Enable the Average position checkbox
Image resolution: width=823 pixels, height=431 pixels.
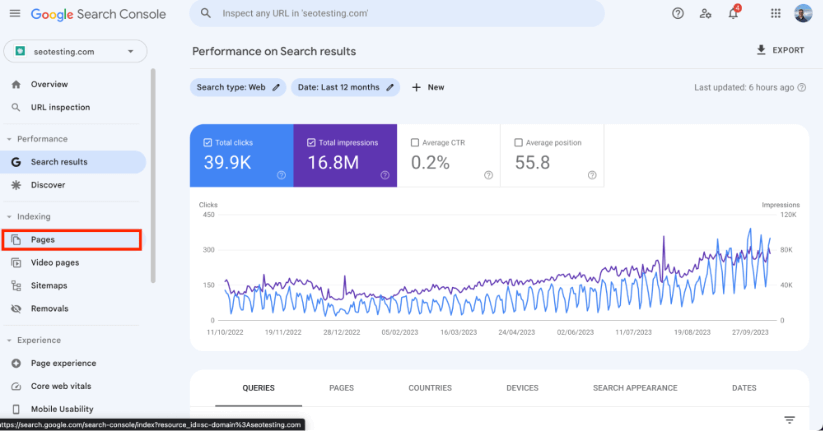click(x=518, y=143)
